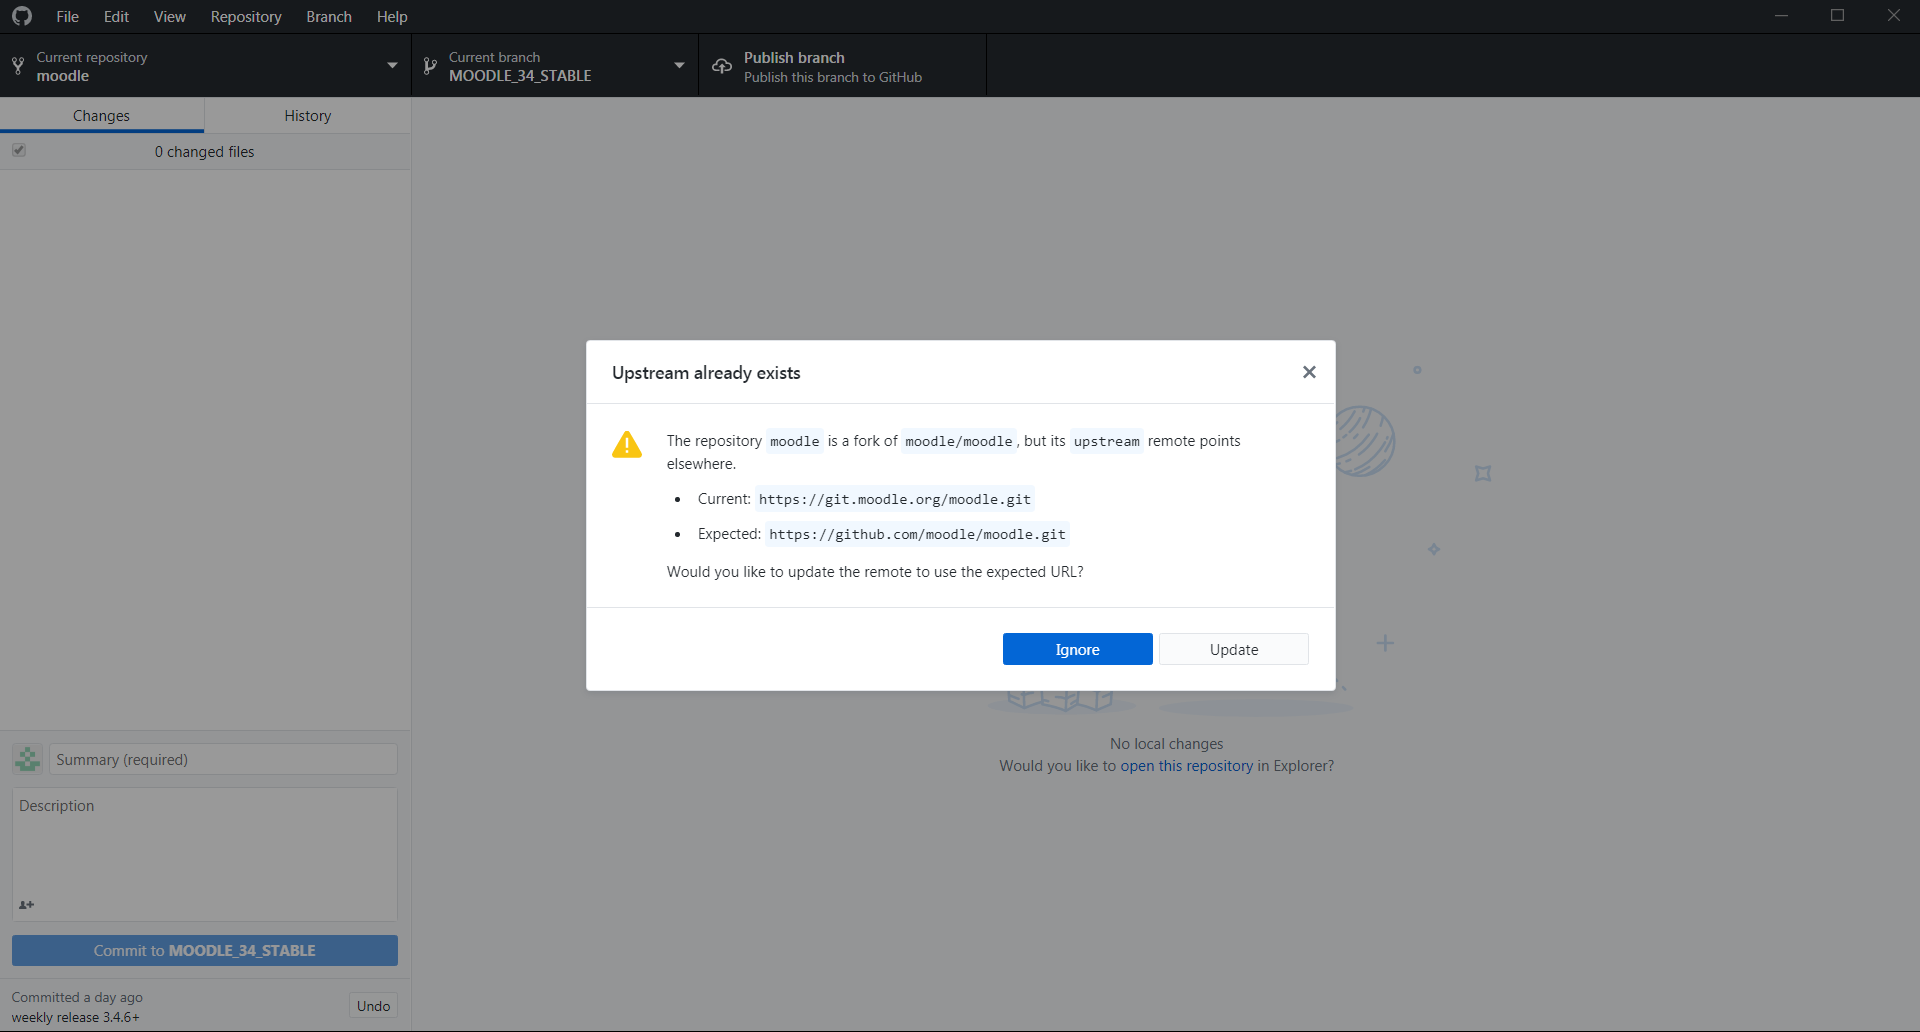This screenshot has height=1032, width=1920.
Task: Minimize the GitHub Desktop window
Action: click(1781, 16)
